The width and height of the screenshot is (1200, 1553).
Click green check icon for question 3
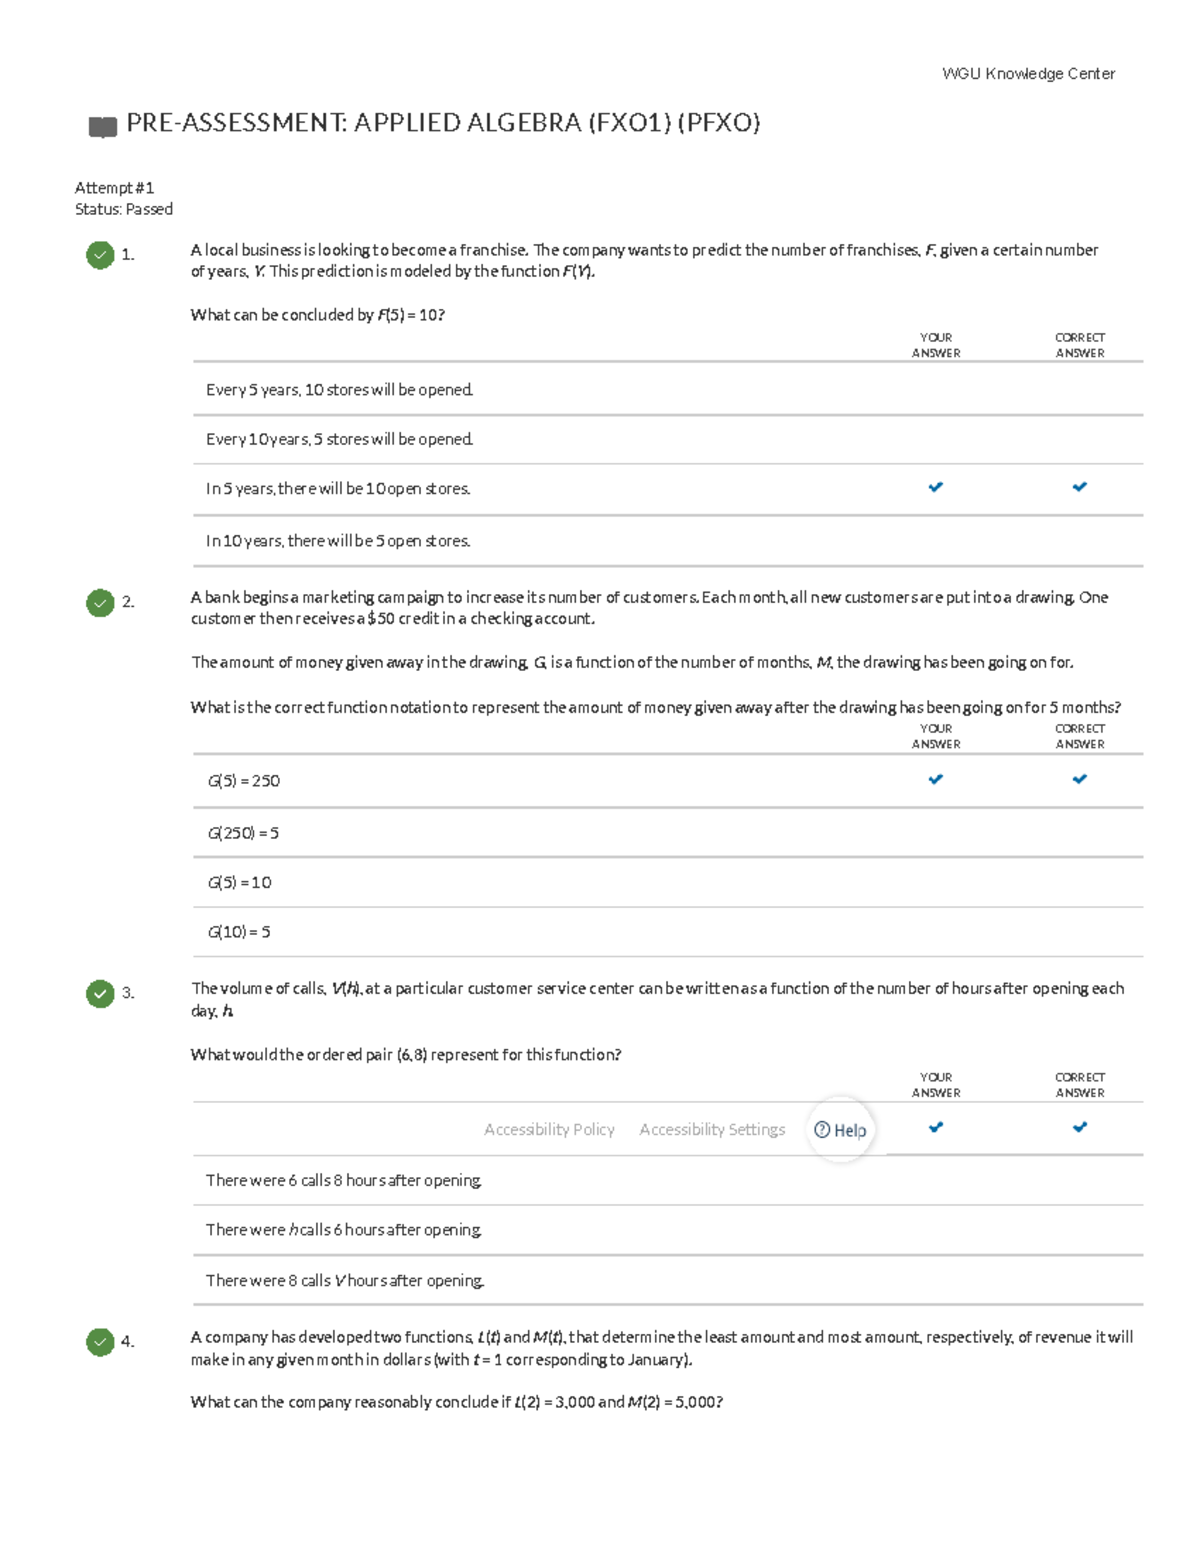[x=100, y=993]
